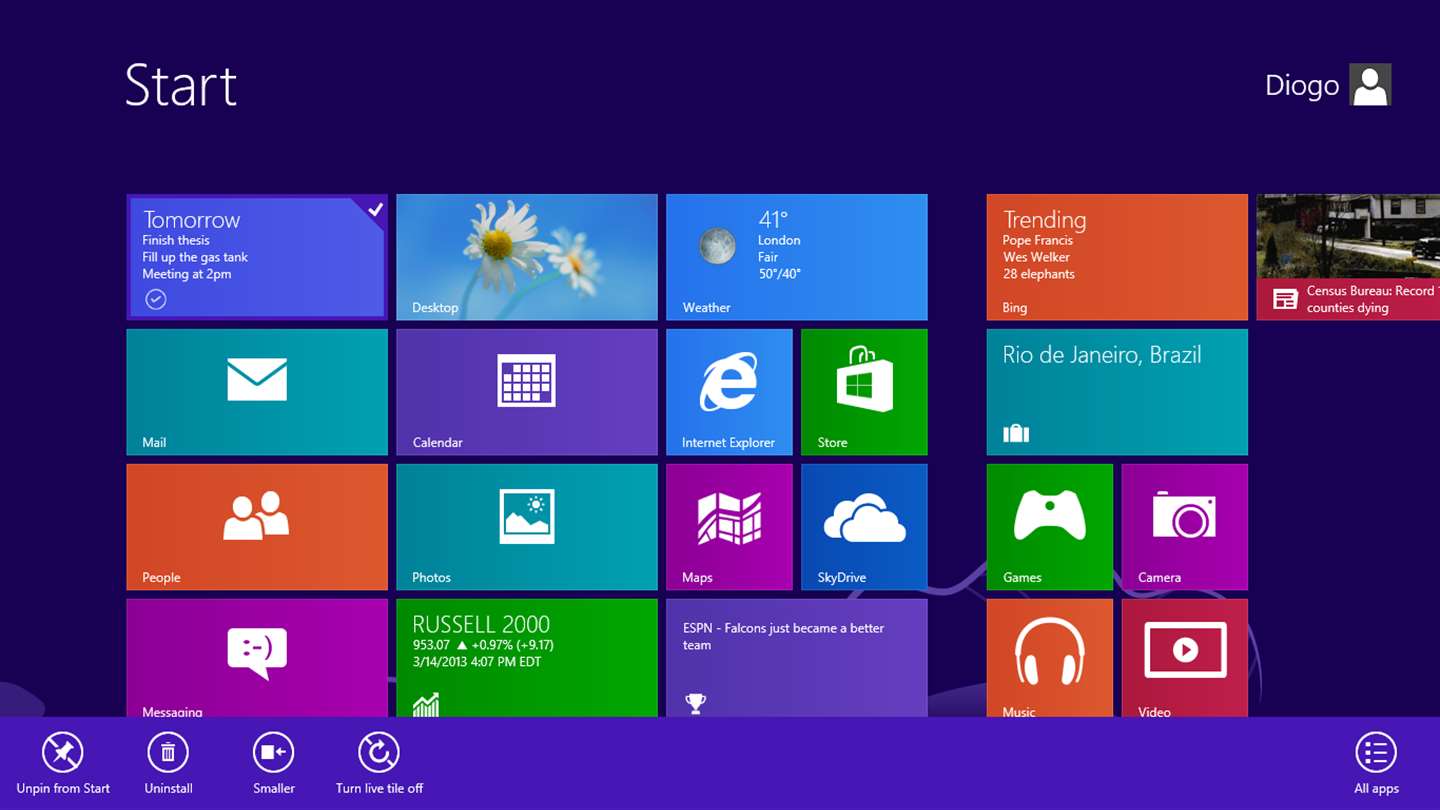Open the RUSSELL 2000 finance tile
The width and height of the screenshot is (1440, 810).
[527, 658]
